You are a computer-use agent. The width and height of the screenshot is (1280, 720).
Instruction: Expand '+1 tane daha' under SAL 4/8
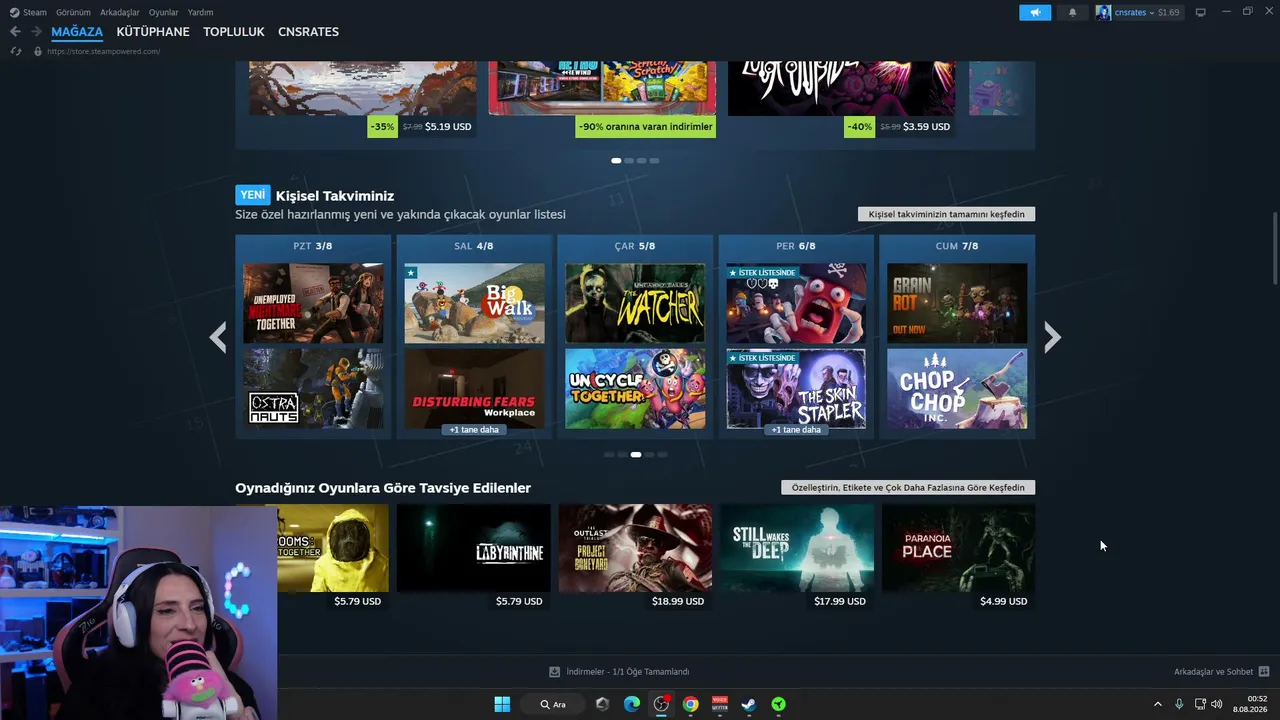point(474,430)
